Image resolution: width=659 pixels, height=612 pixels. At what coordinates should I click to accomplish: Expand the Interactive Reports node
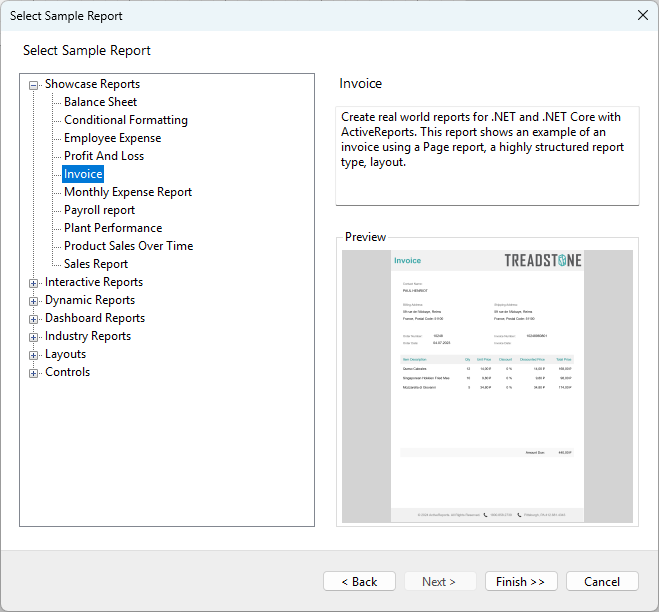(x=34, y=283)
